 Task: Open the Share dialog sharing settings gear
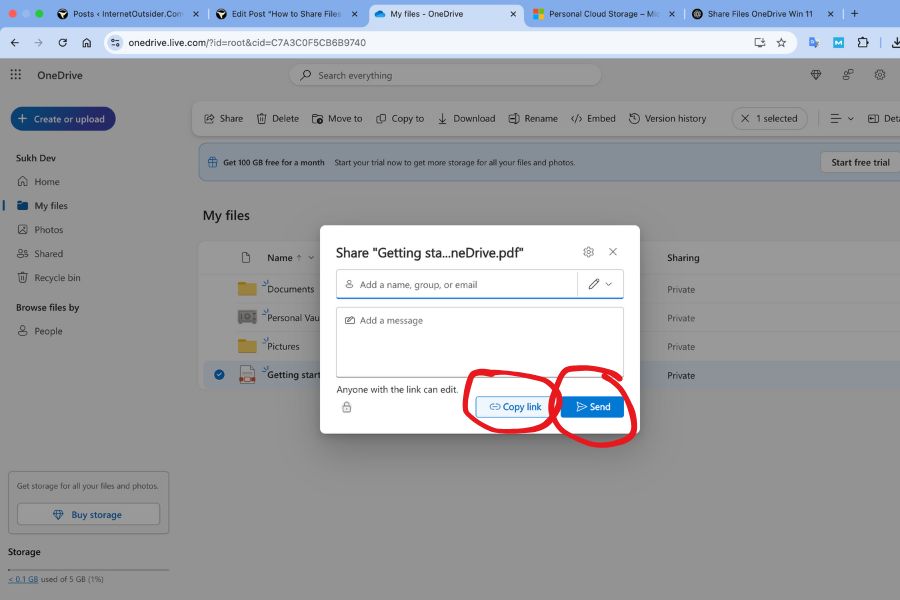588,252
